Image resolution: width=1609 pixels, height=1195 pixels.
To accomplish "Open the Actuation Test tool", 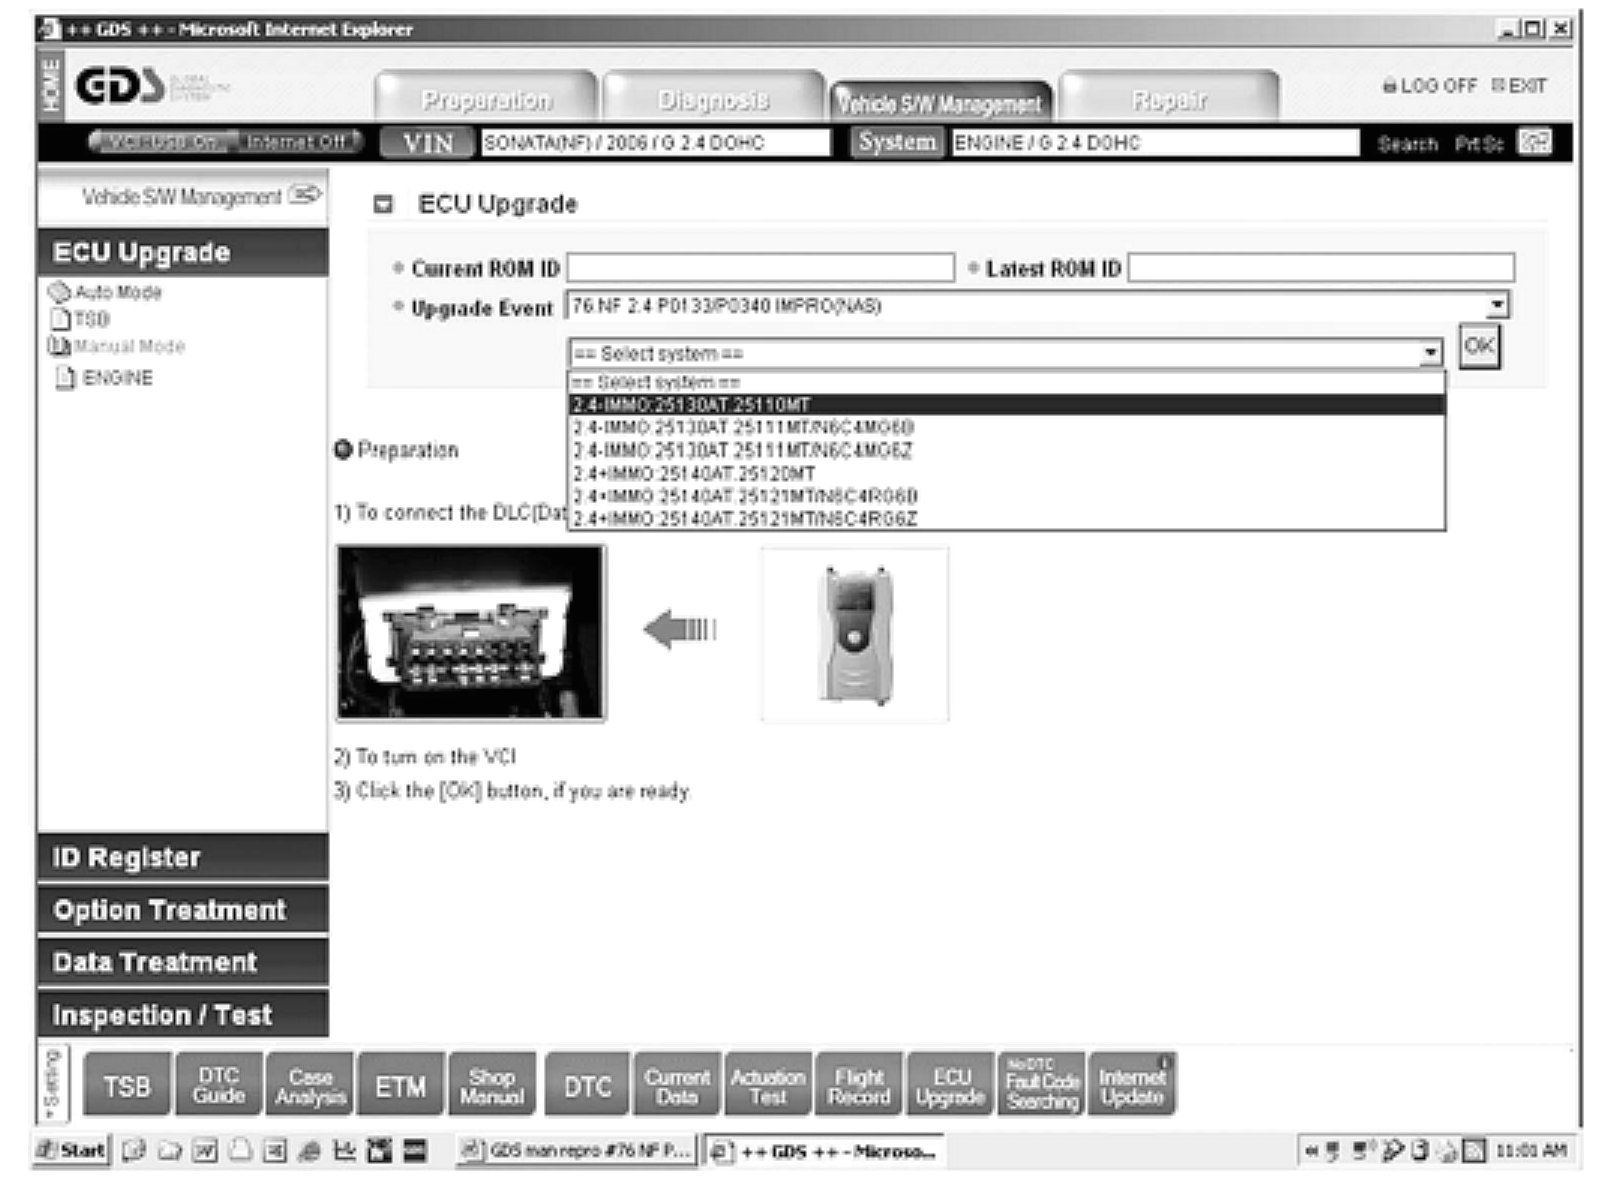I will 768,1085.
